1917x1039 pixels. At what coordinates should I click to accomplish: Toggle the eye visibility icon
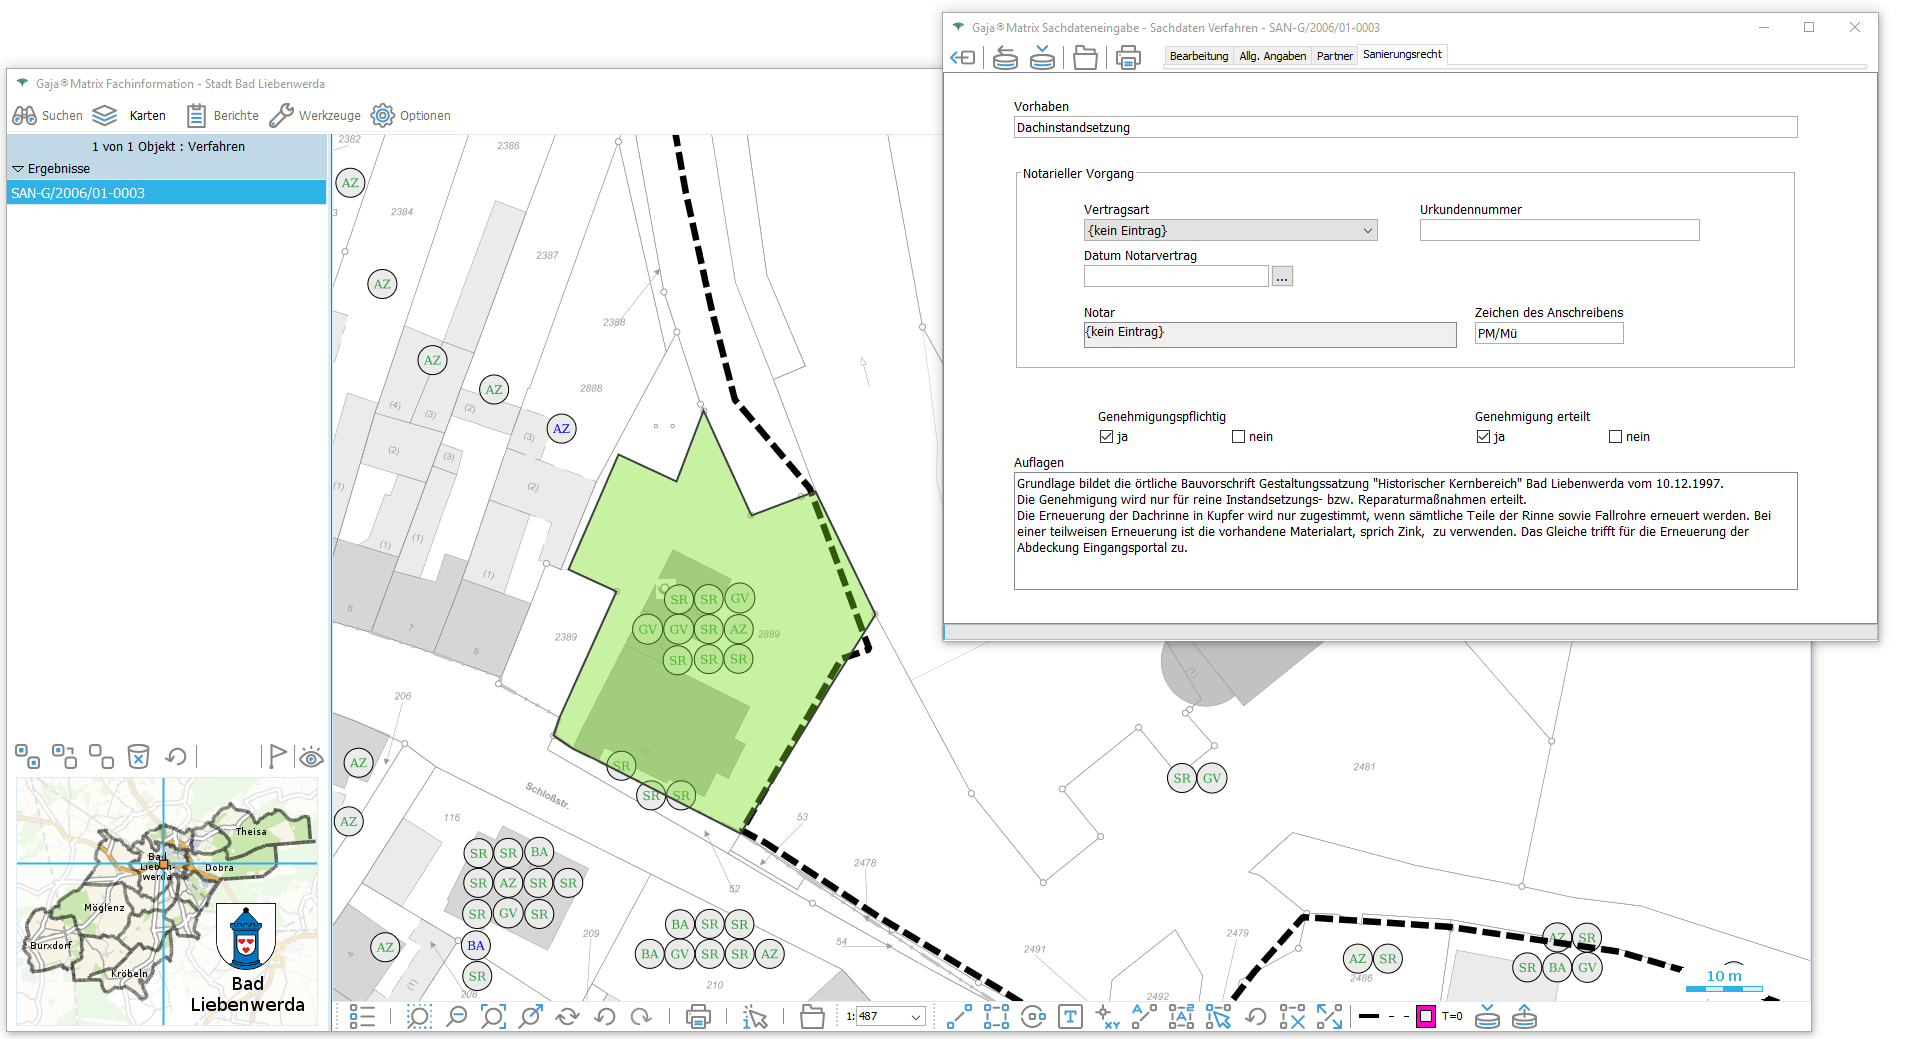click(311, 757)
